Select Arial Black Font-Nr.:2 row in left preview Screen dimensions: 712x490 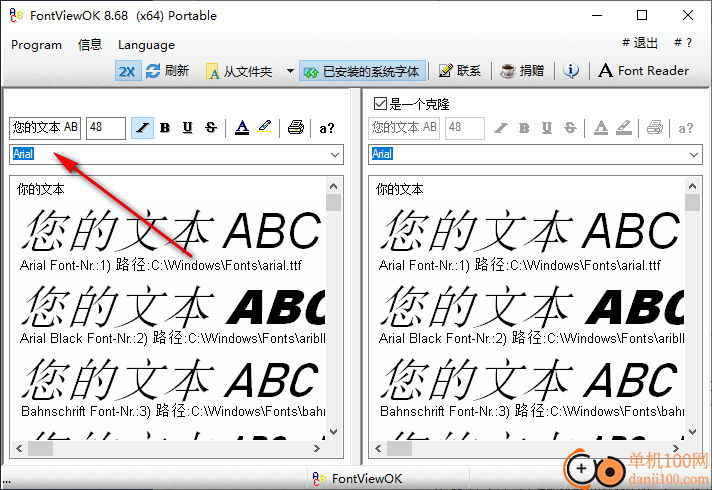173,338
